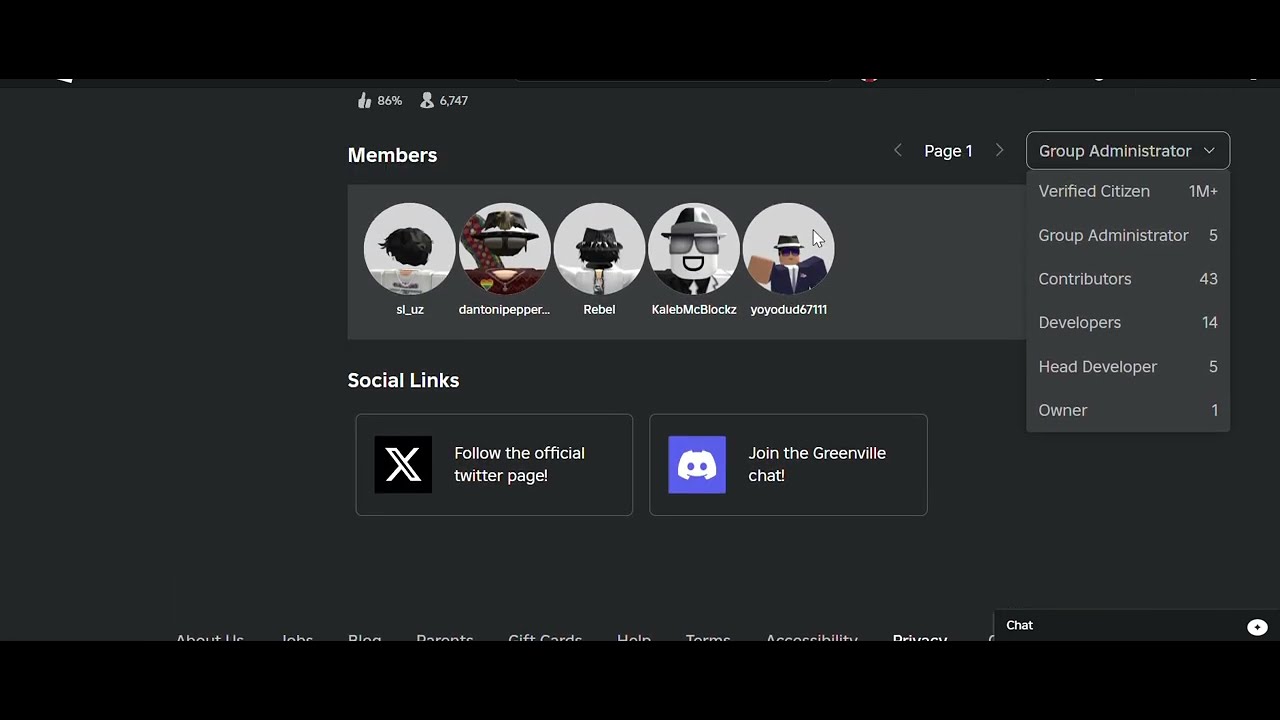Open sl_uz member avatar

pos(410,248)
